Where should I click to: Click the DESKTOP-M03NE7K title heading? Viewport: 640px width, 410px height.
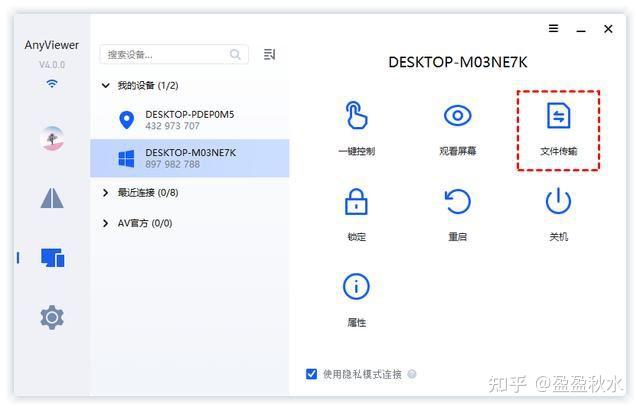coord(458,62)
